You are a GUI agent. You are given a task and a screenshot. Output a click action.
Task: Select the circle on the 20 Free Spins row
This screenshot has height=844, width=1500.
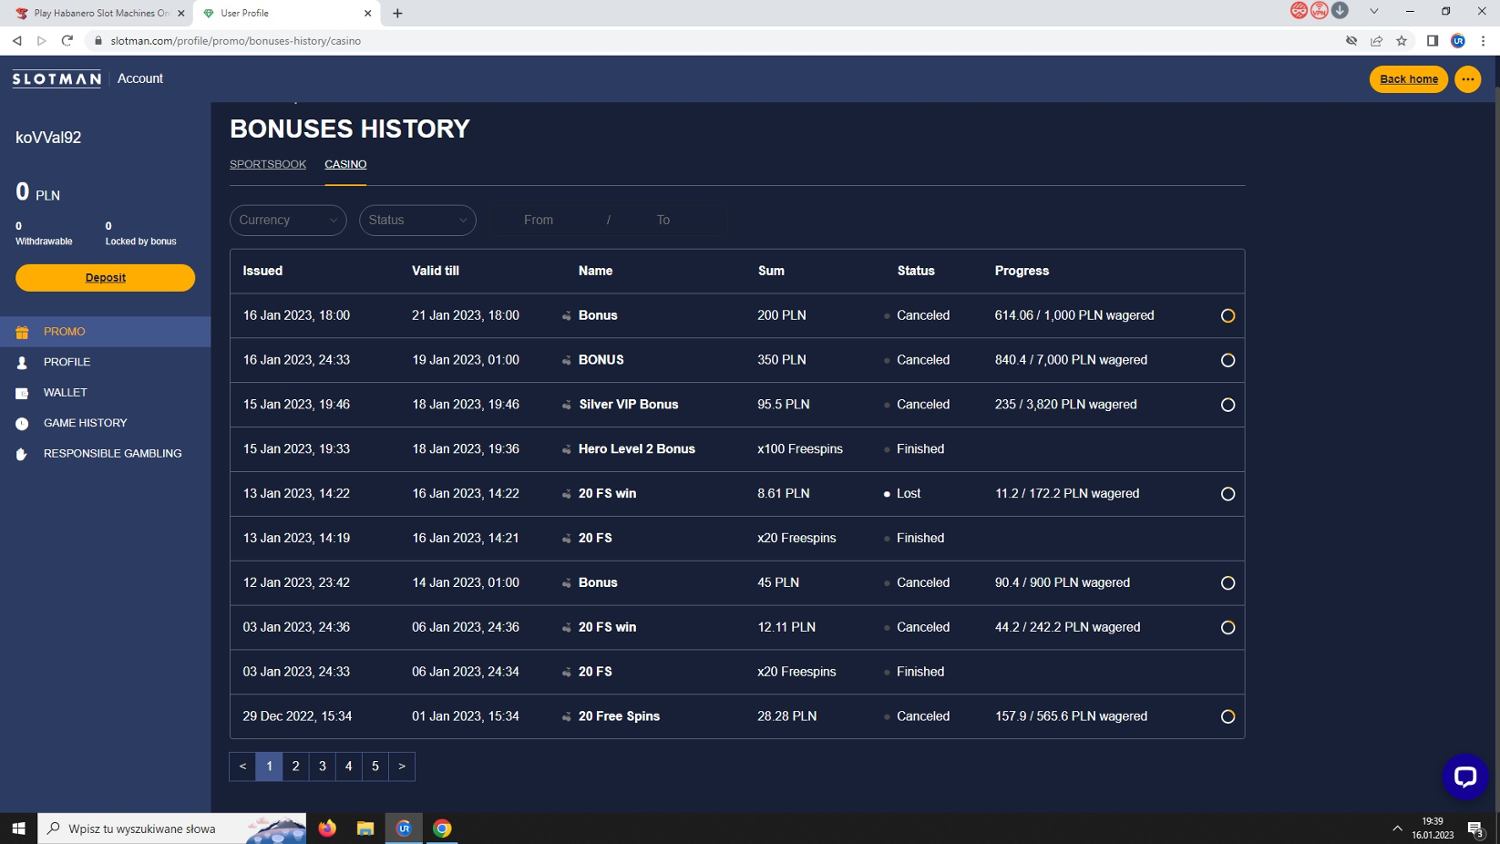point(1227,717)
